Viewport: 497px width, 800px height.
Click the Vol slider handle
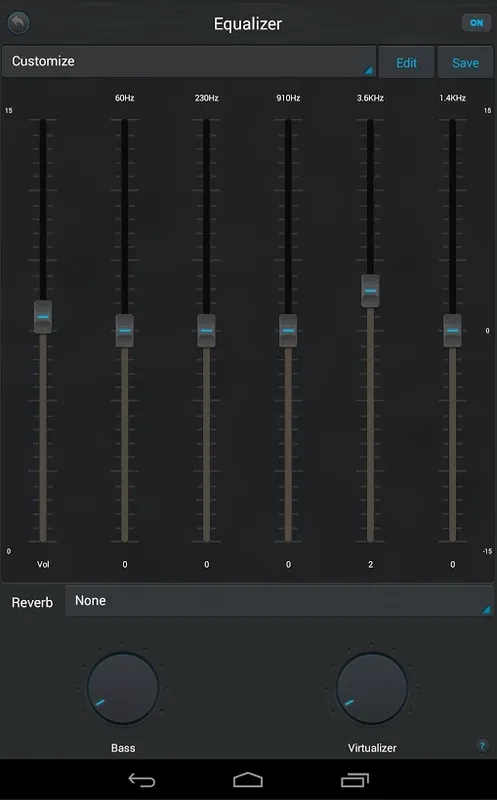coord(43,317)
